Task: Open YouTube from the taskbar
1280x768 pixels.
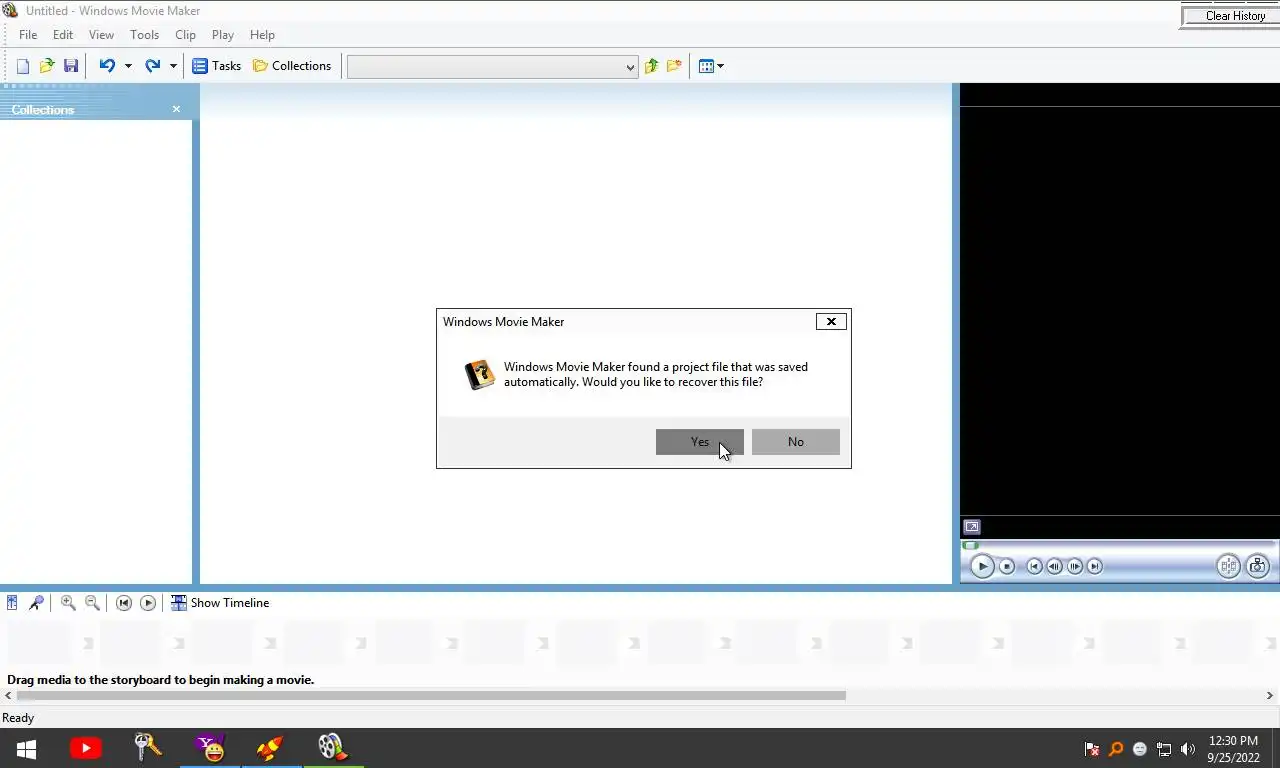Action: (x=86, y=748)
